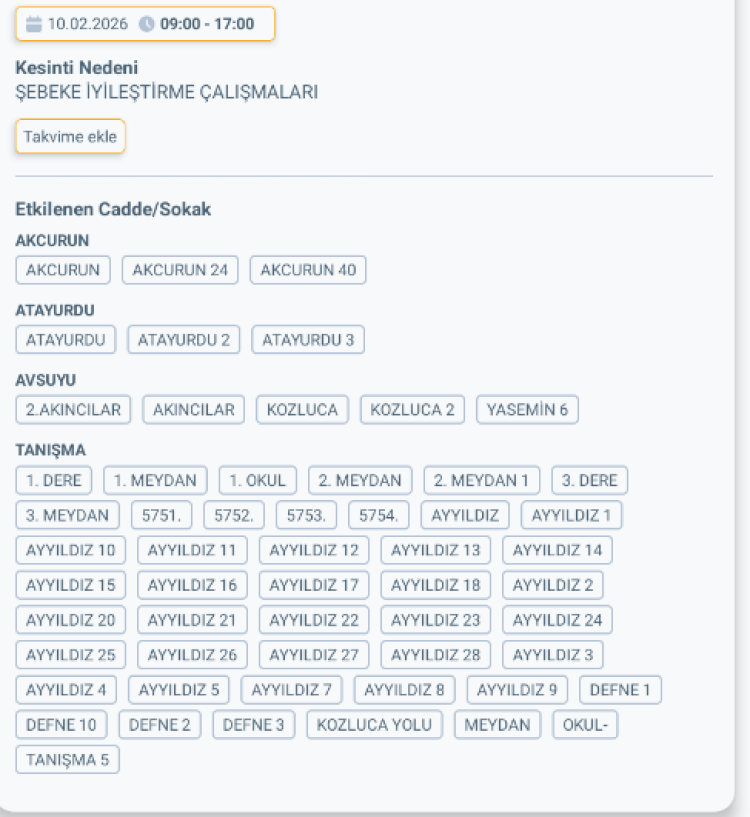Viewport: 750px width, 817px height.
Task: Click the 1. DERE street tag
Action: [x=54, y=480]
